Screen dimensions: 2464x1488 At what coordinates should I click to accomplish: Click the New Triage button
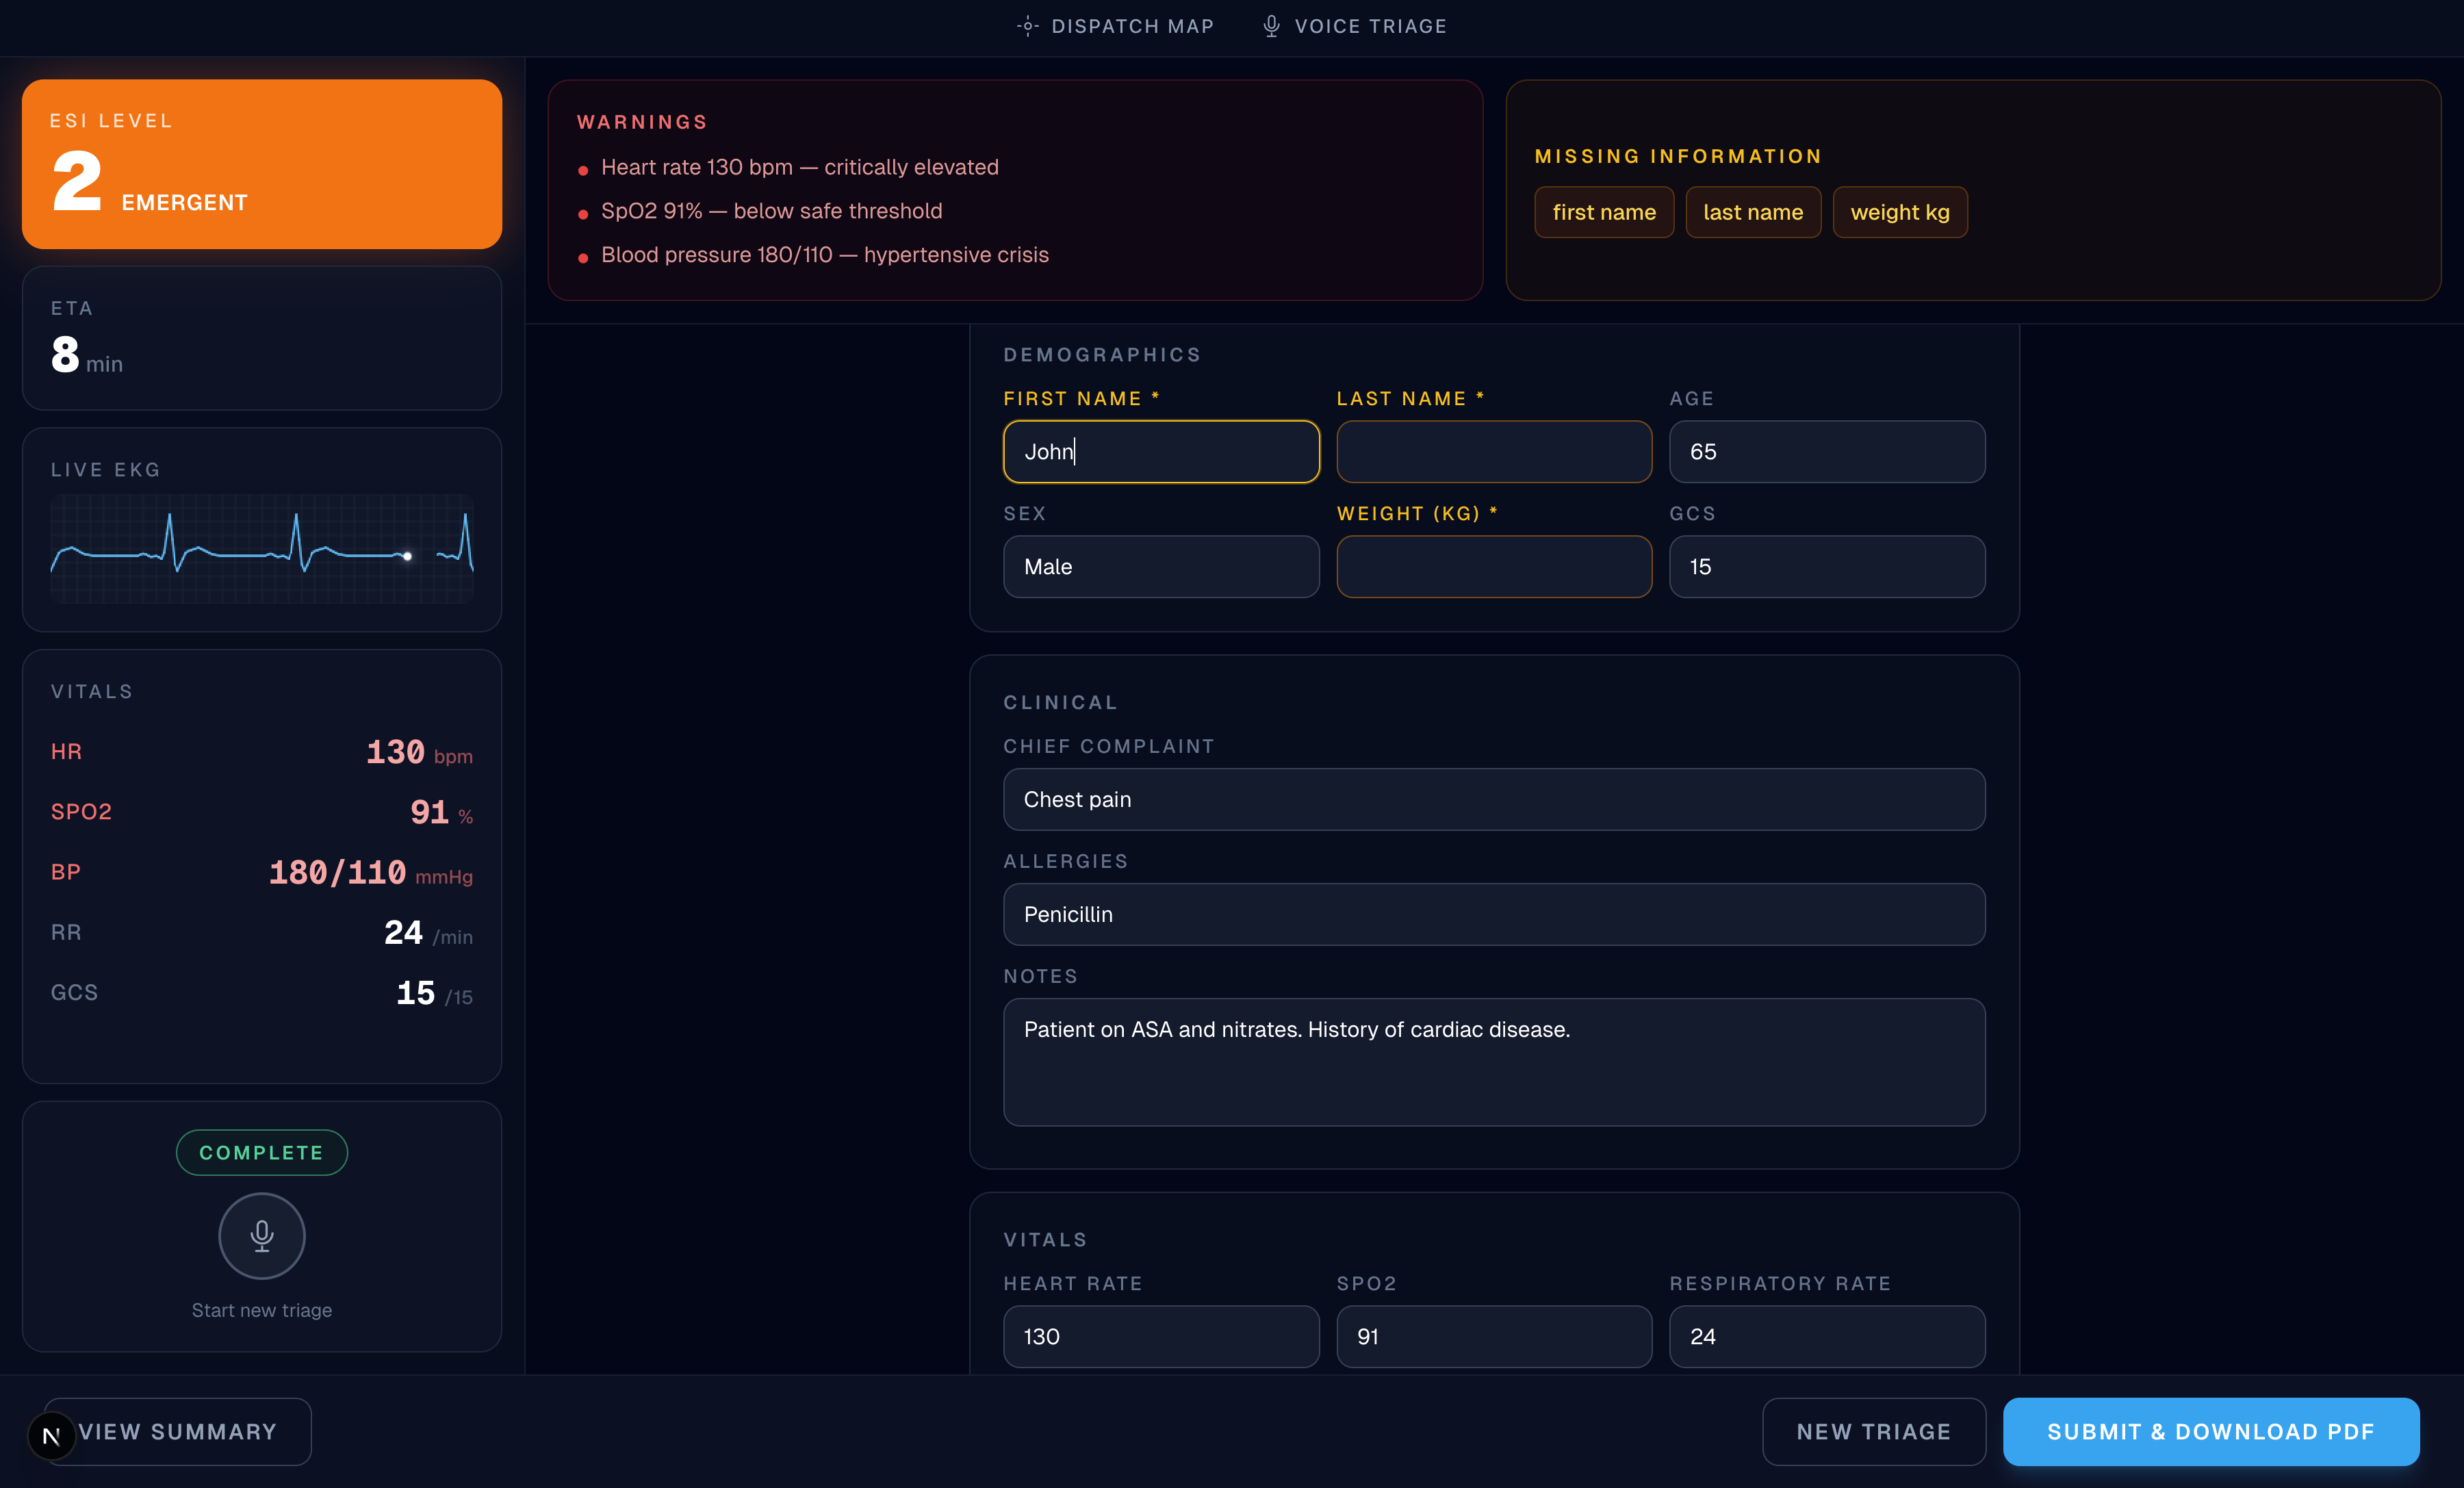[1873, 1431]
